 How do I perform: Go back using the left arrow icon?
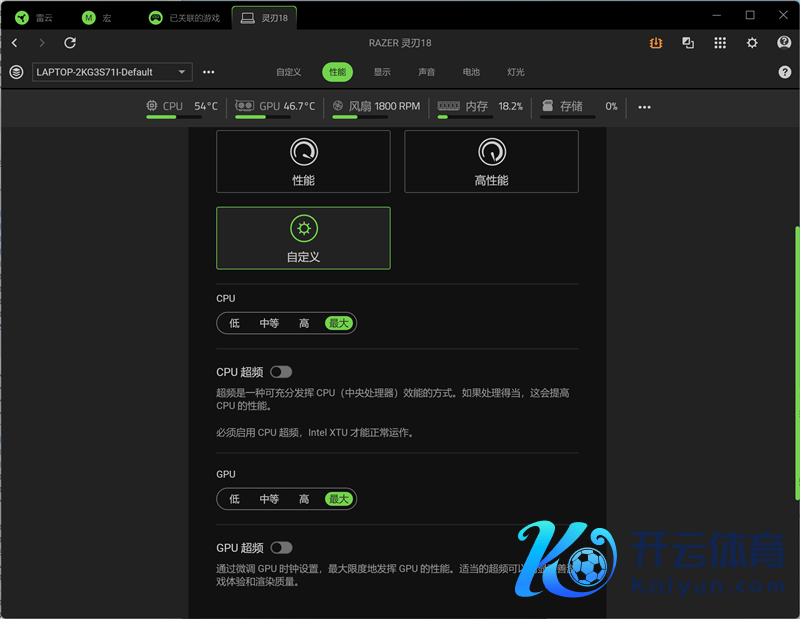coord(15,43)
